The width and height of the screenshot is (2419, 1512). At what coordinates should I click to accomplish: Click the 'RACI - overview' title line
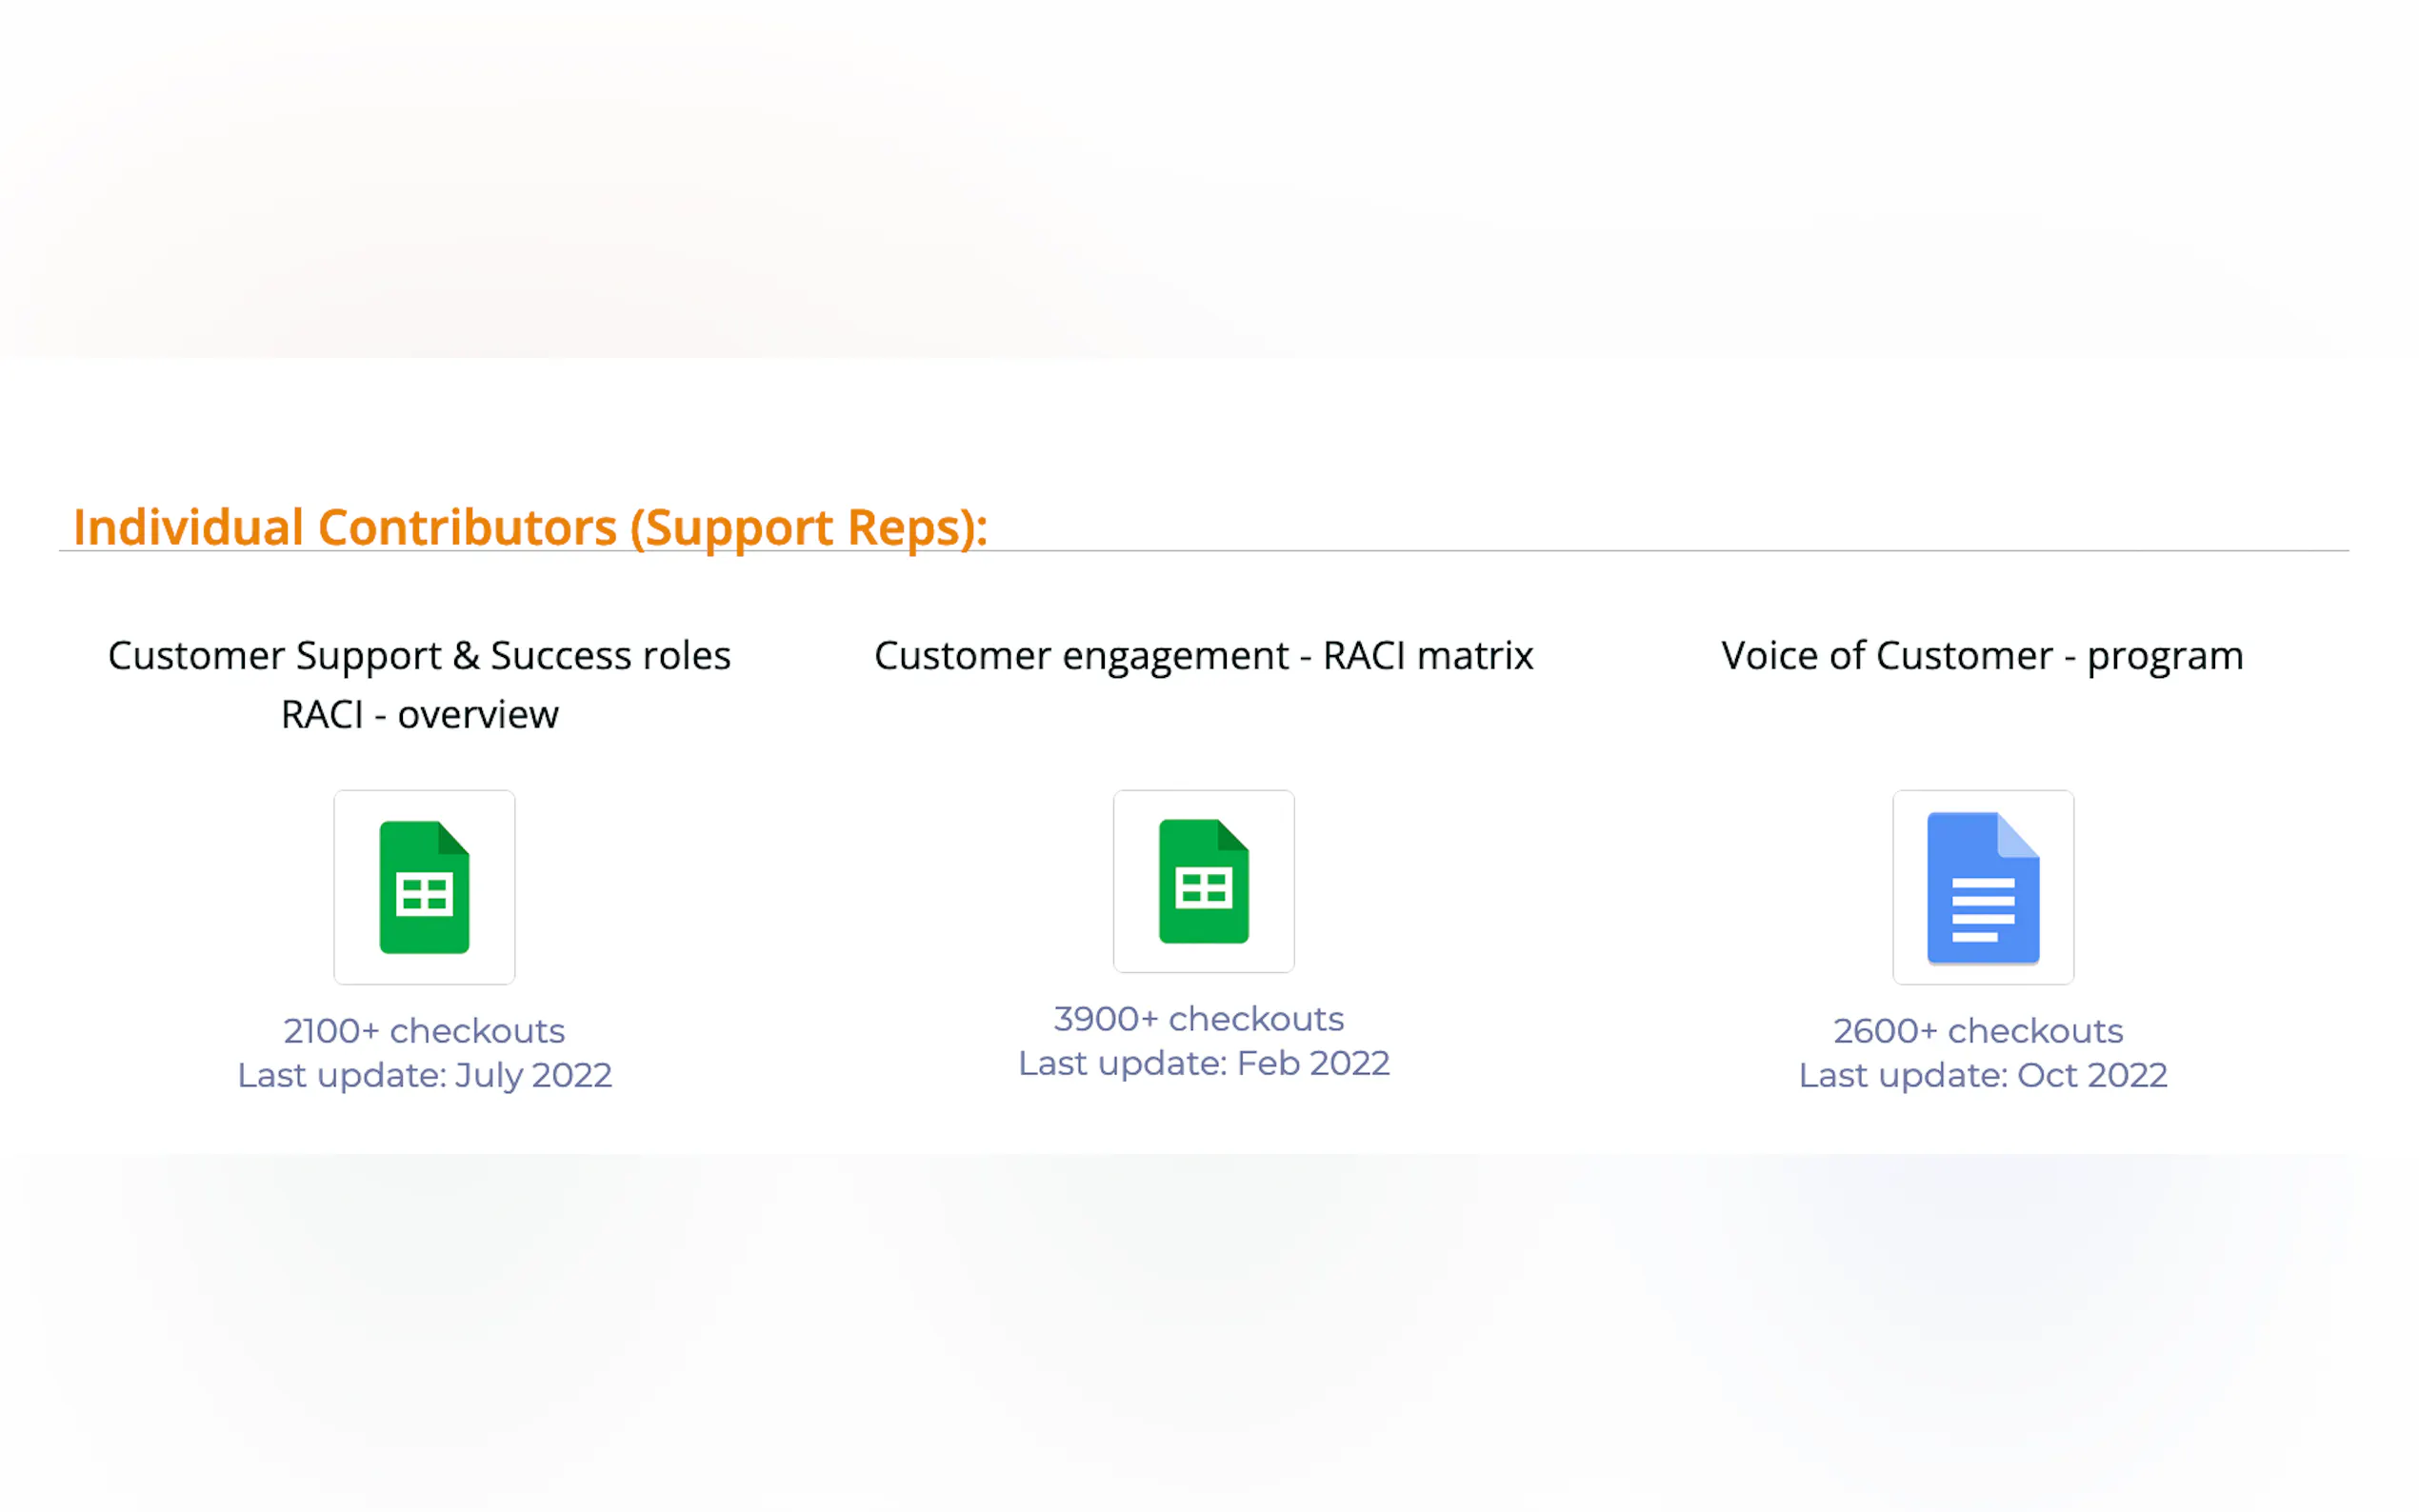(419, 715)
